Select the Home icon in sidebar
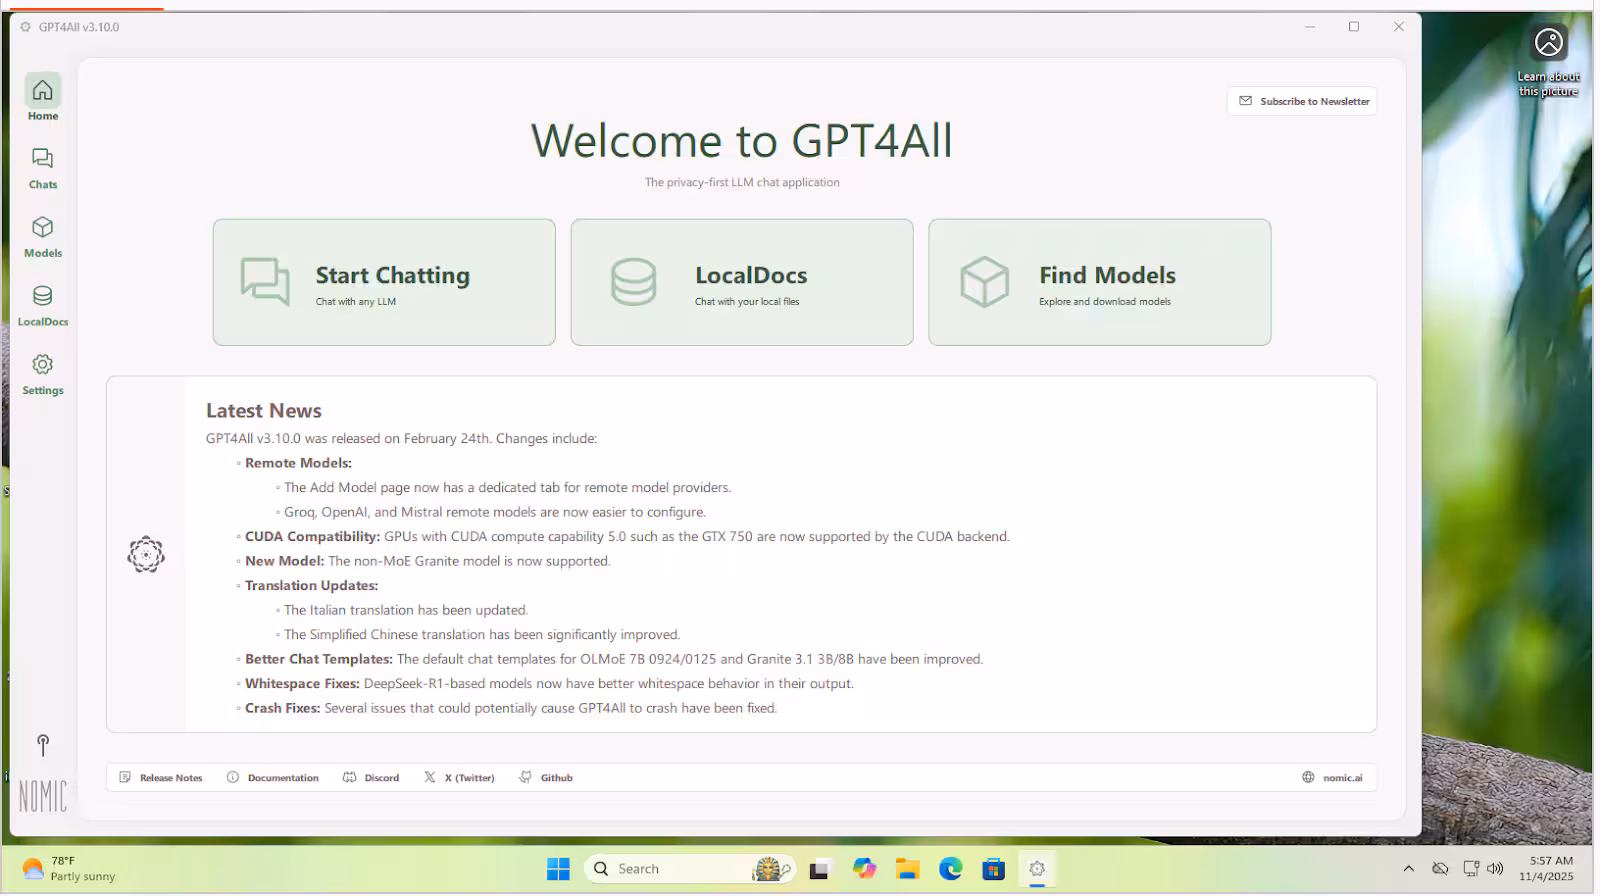Image resolution: width=1600 pixels, height=896 pixels. click(42, 98)
